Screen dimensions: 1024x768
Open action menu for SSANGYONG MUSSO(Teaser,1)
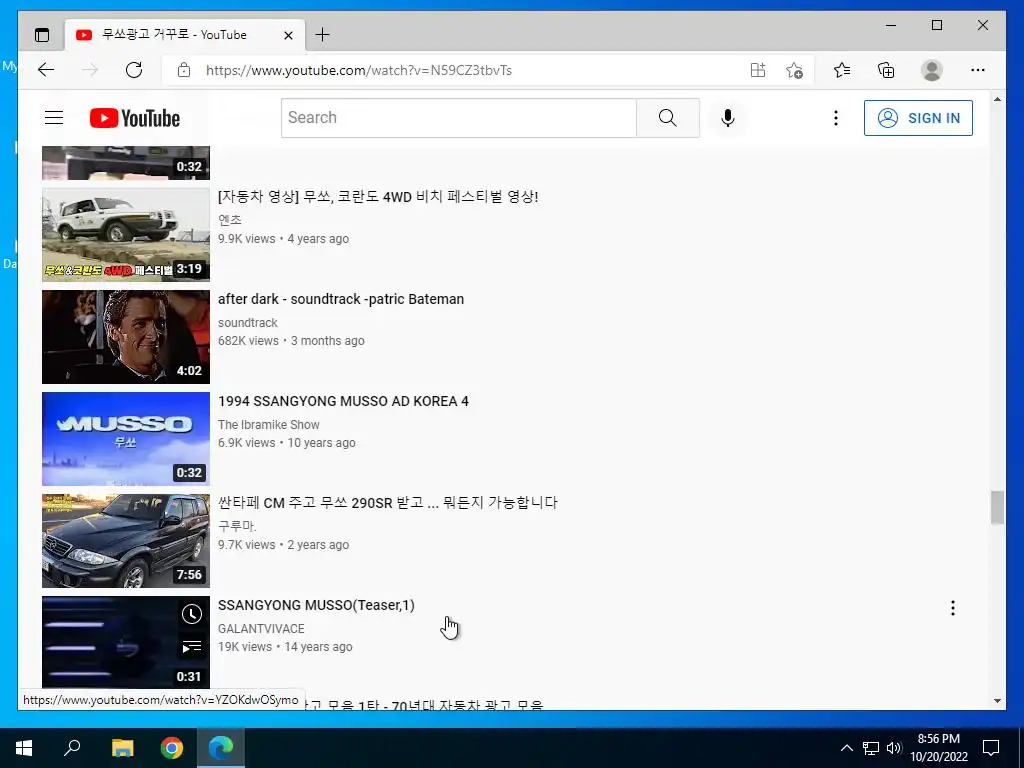point(953,608)
